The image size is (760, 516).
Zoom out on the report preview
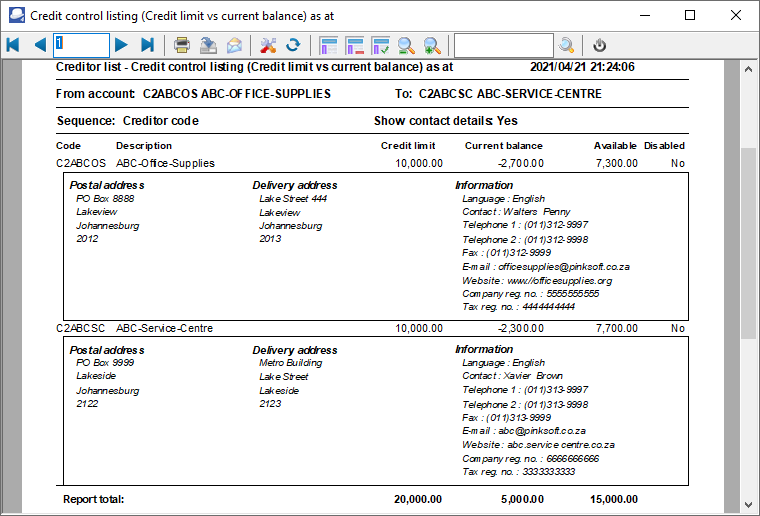[406, 45]
